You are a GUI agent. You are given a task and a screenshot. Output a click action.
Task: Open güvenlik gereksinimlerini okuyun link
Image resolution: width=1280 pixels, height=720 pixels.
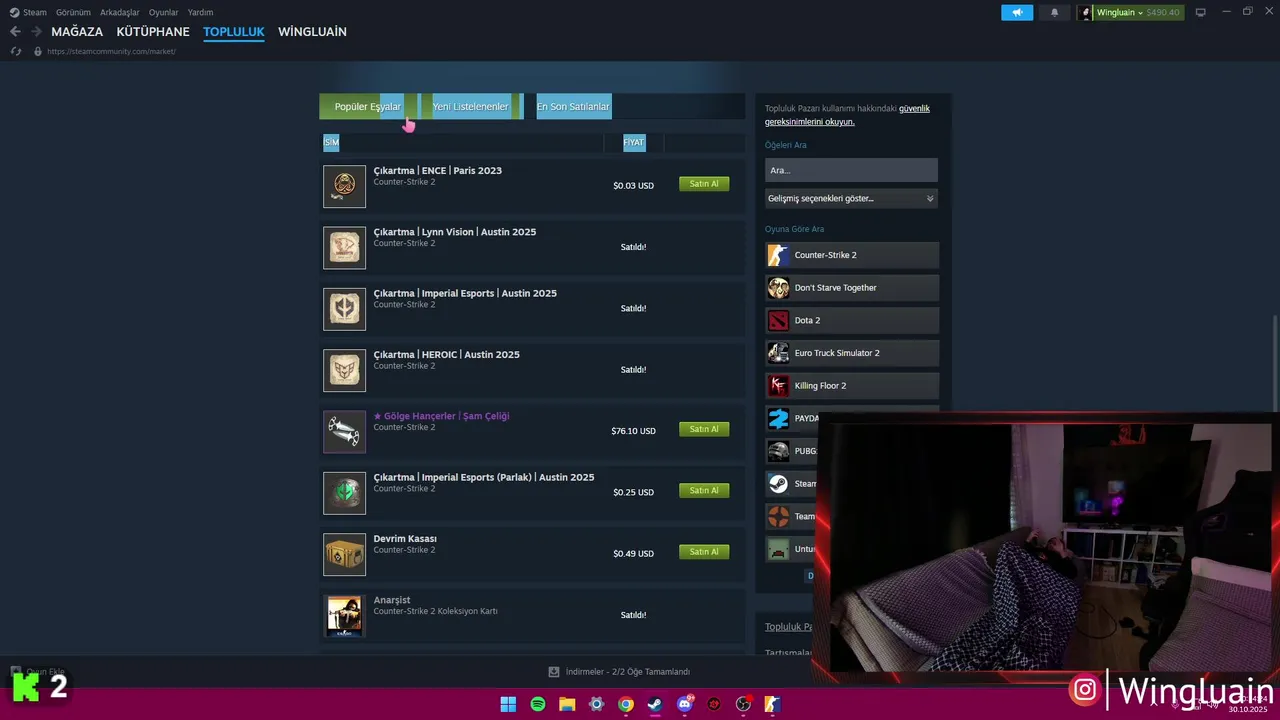pyautogui.click(x=847, y=115)
